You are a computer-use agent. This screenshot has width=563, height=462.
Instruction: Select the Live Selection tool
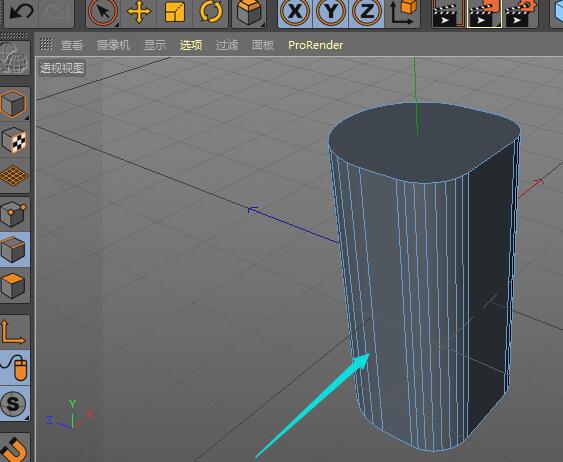pyautogui.click(x=103, y=12)
